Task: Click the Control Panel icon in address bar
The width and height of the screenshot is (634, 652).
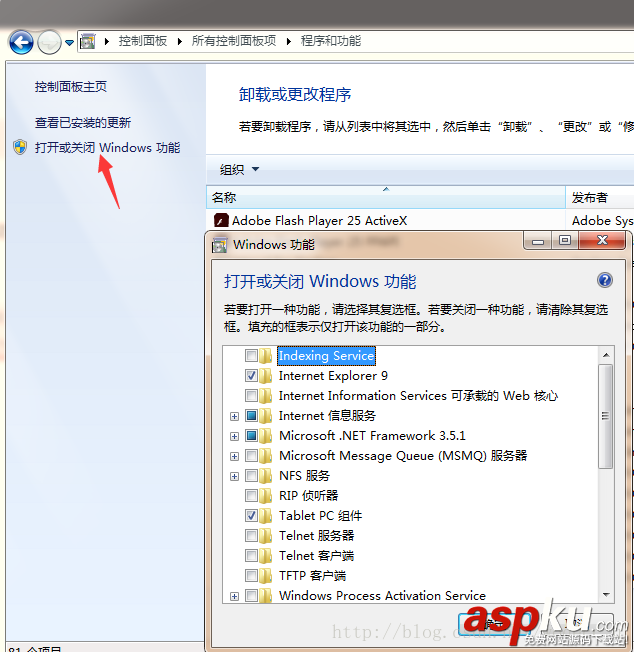Action: (x=88, y=41)
